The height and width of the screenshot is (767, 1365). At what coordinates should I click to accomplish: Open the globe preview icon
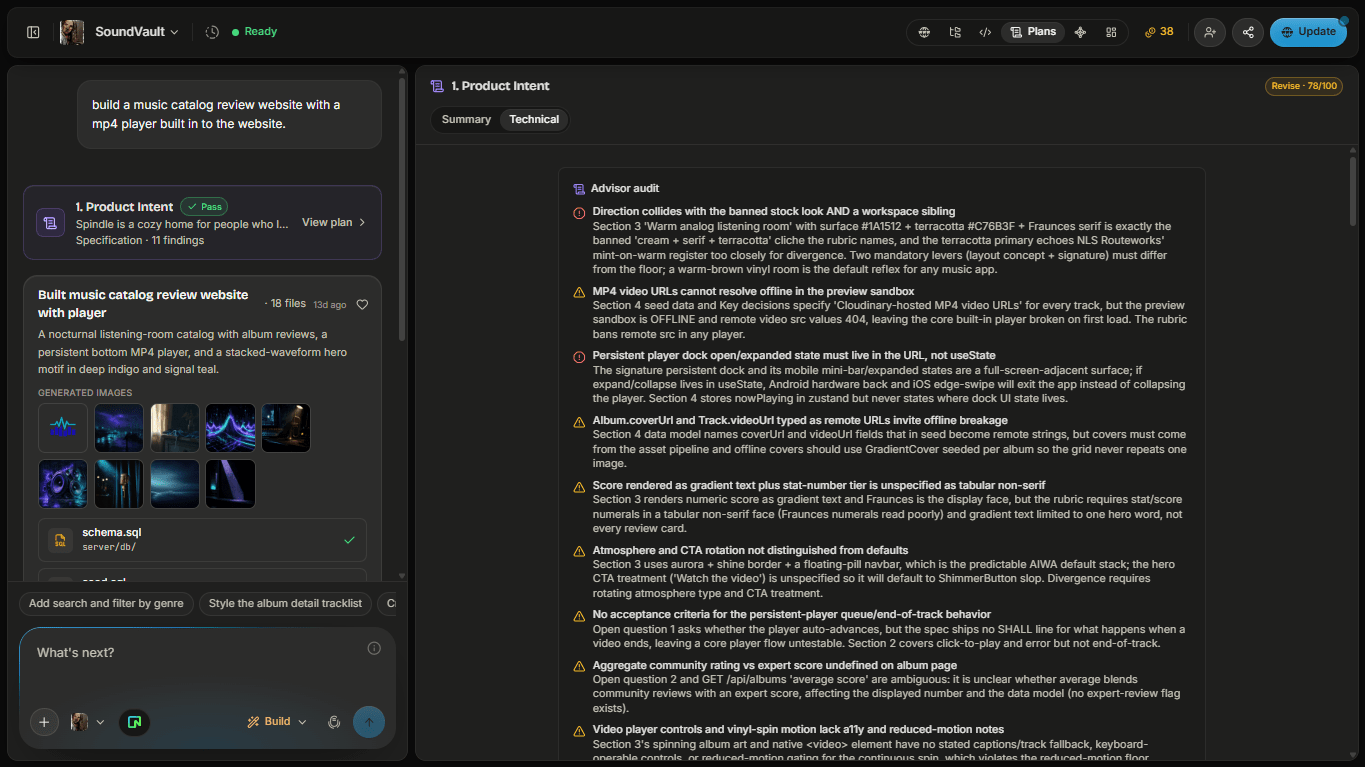(x=924, y=32)
